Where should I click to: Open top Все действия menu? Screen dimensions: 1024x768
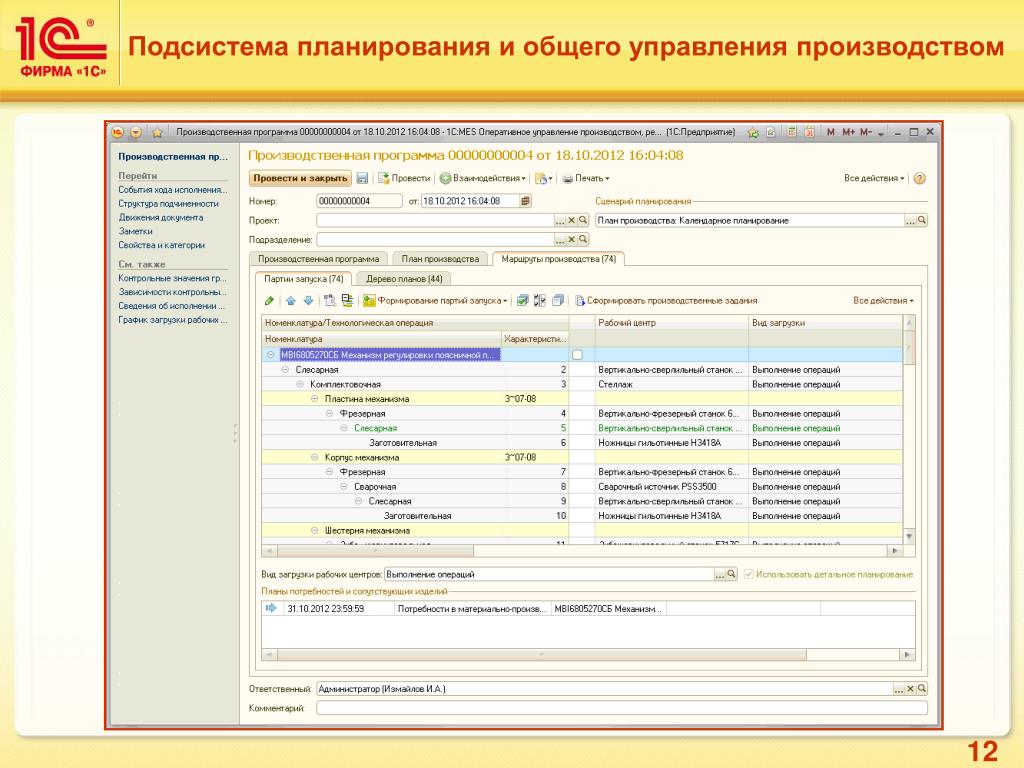pos(874,178)
